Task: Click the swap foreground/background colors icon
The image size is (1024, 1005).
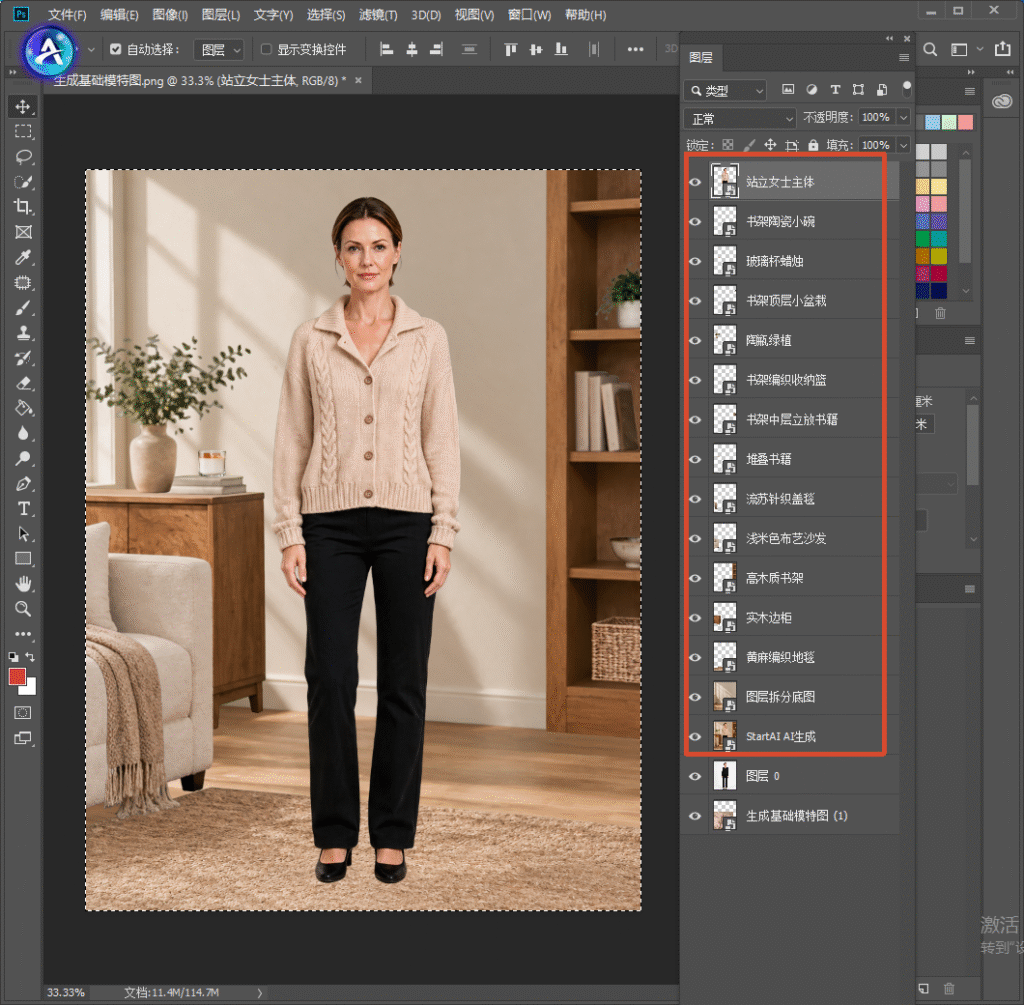Action: click(x=30, y=656)
